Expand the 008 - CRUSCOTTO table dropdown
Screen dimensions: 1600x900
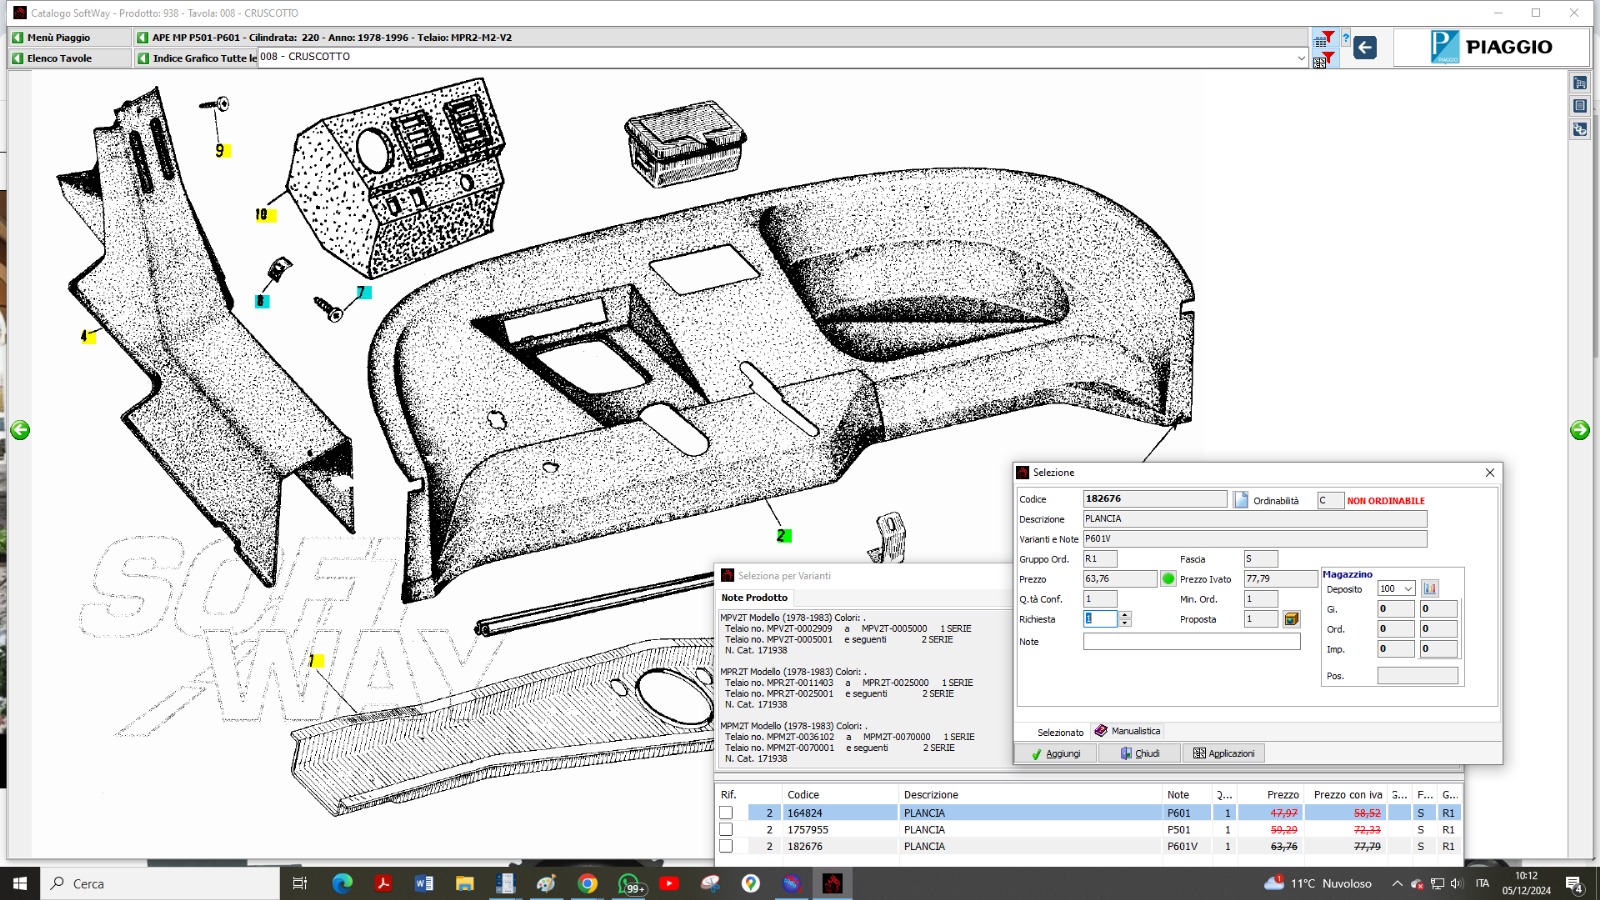(1301, 58)
